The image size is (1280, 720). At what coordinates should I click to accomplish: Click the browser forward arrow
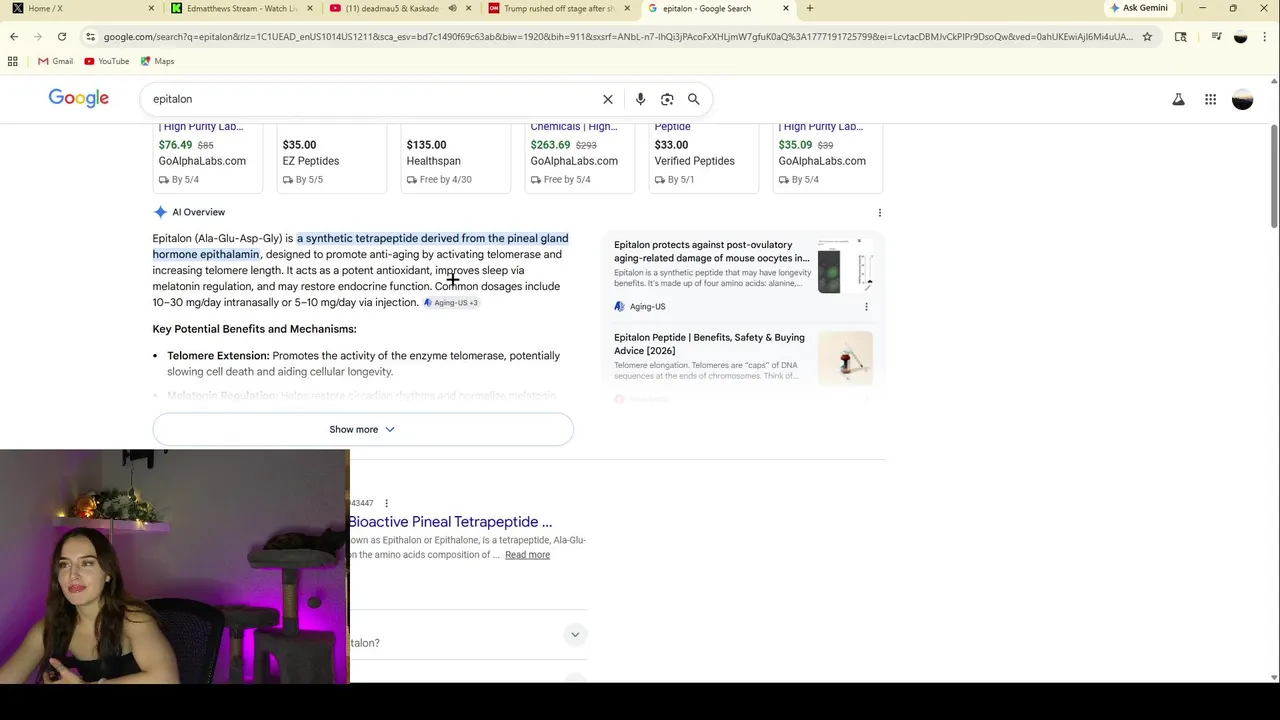tap(38, 37)
